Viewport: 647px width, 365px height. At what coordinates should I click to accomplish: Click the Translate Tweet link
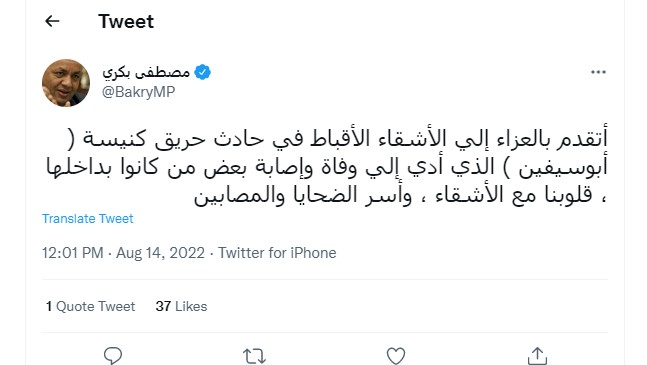(x=87, y=219)
